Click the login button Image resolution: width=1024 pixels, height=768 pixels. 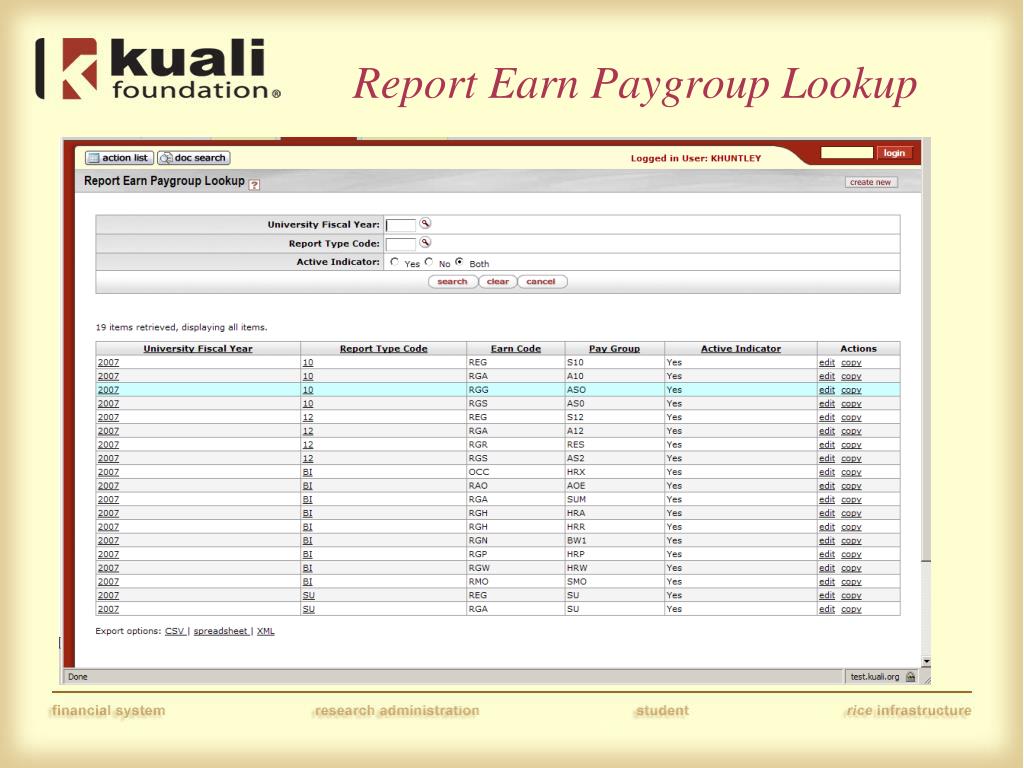[894, 153]
